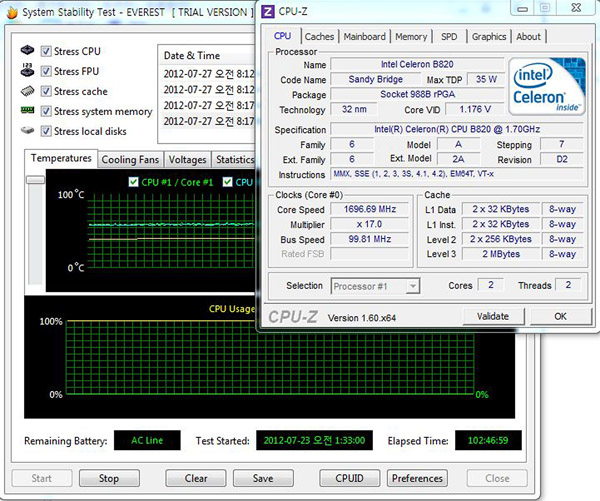The height and width of the screenshot is (501, 600).
Task: Click the Specification Celeron B820 @ 1.70GHz field
Action: click(x=457, y=129)
